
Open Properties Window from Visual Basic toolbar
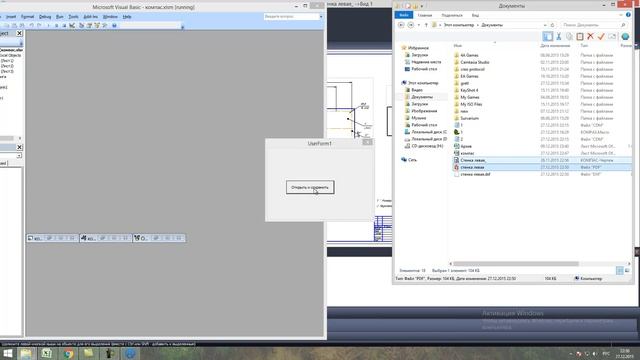pos(89,25)
